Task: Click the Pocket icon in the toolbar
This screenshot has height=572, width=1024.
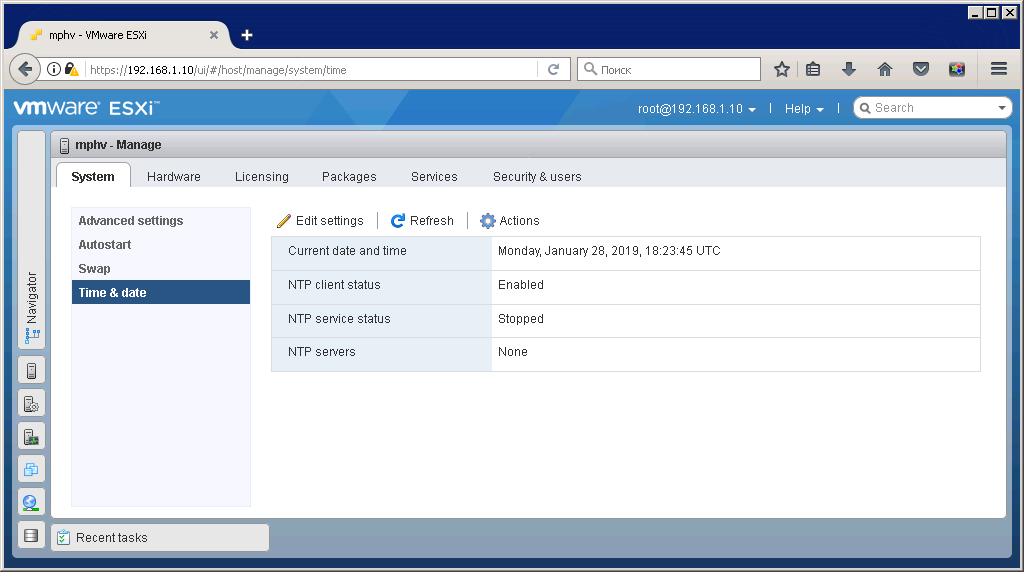Action: [x=921, y=69]
